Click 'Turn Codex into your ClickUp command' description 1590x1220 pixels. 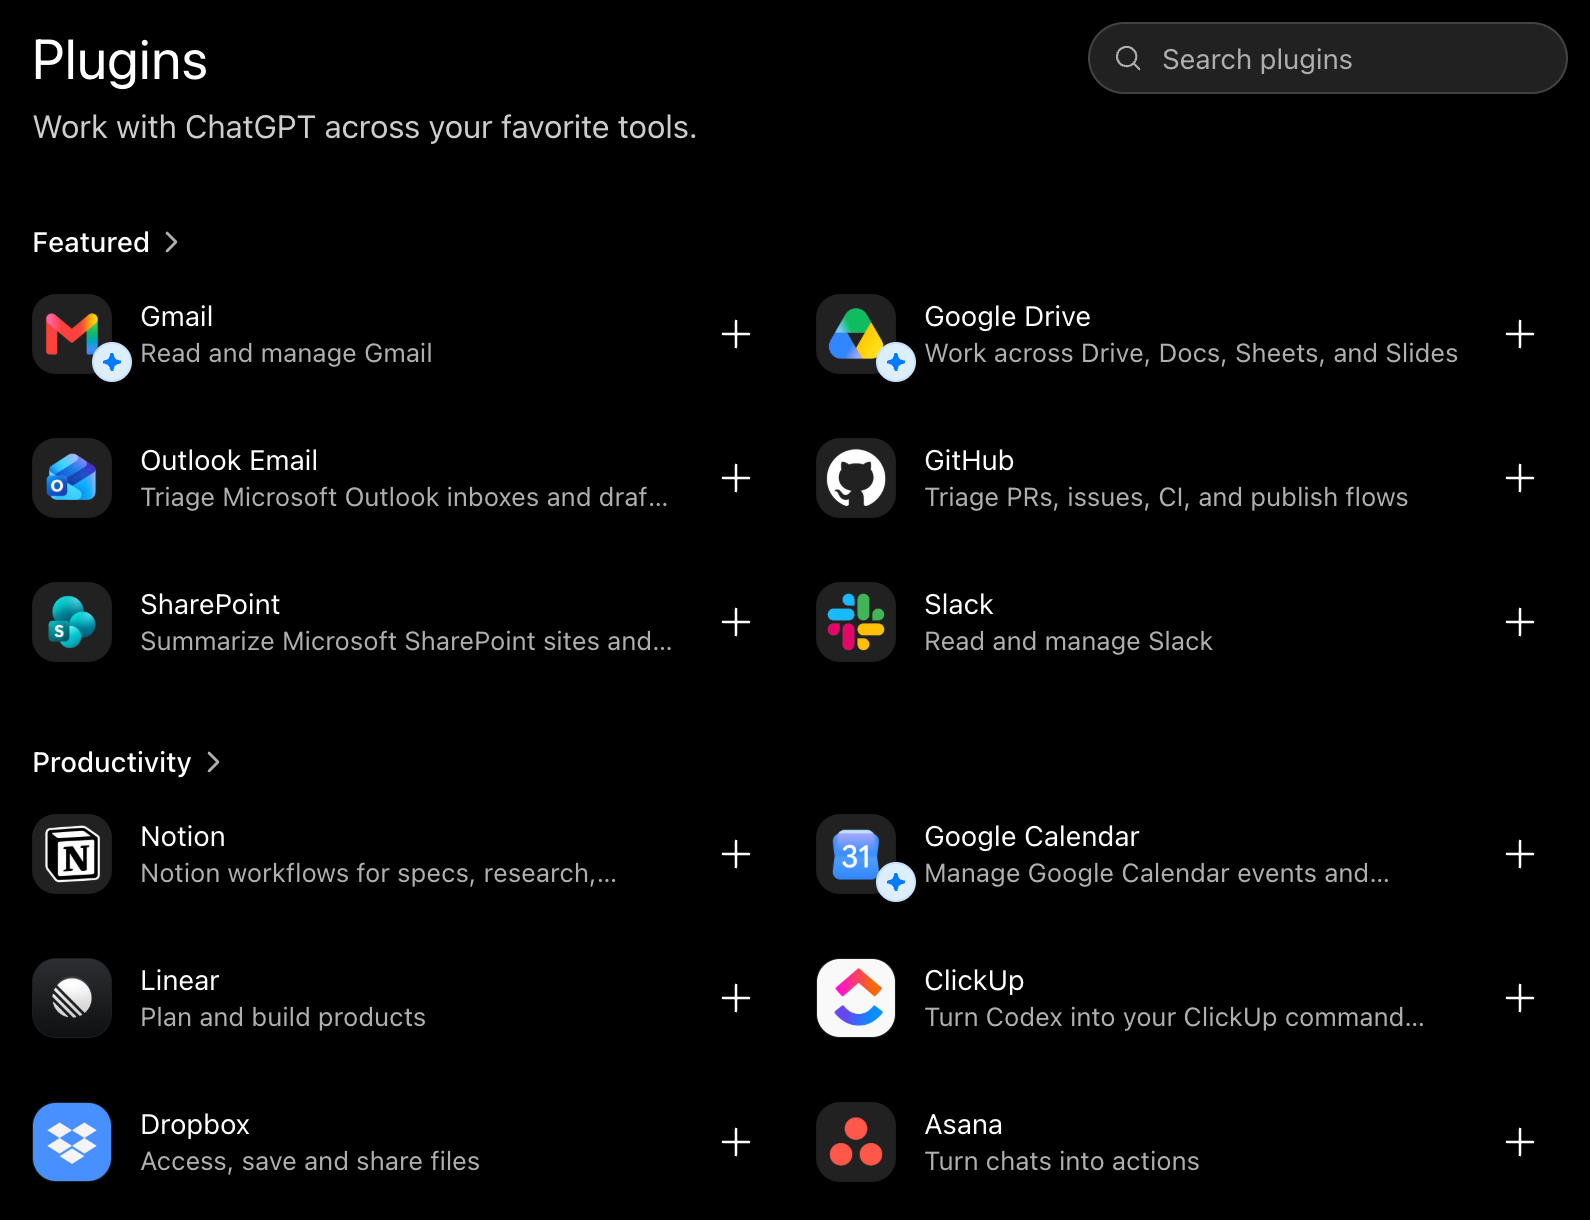[x=1174, y=1017]
